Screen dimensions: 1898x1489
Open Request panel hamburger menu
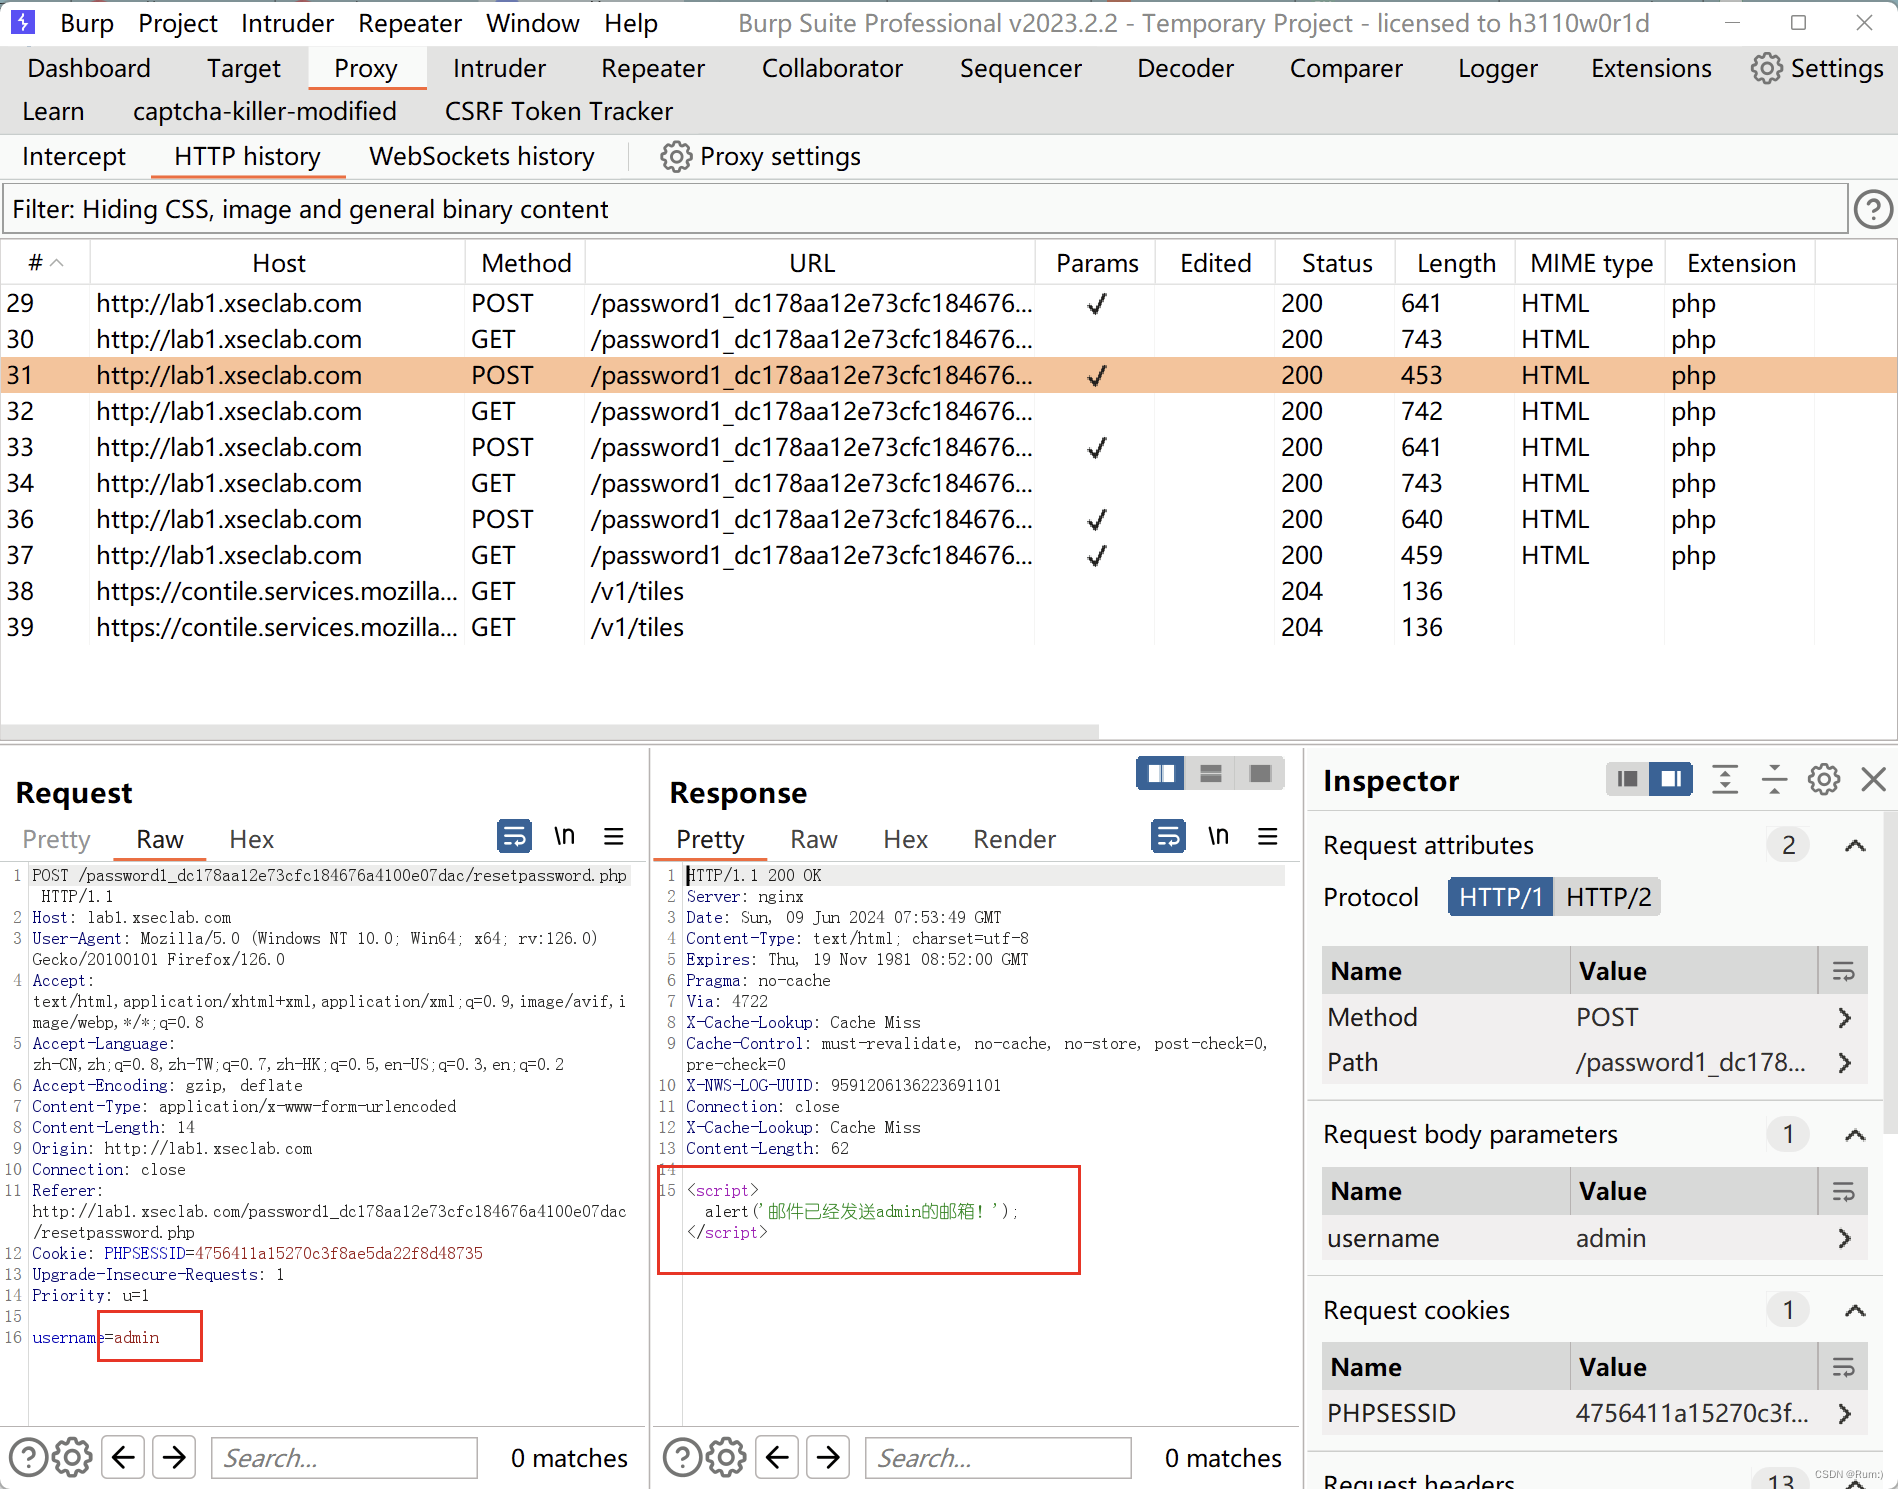(x=614, y=836)
